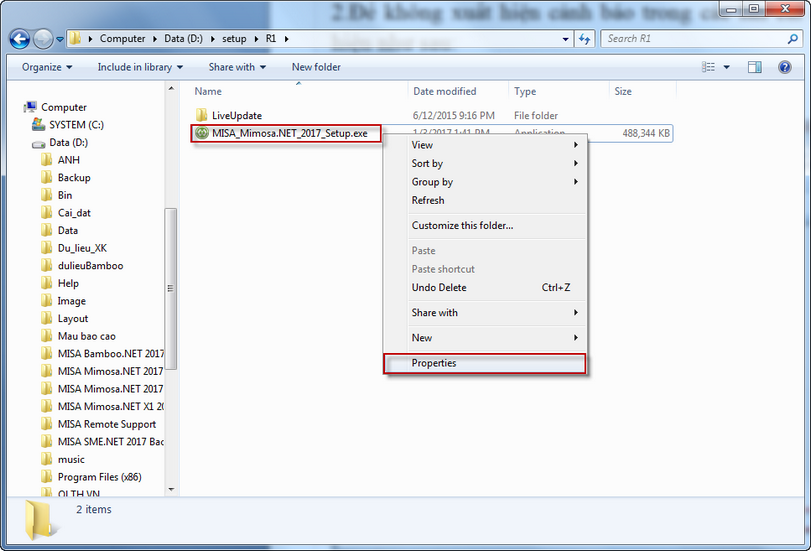Select MISA Bamboo.NET 2017 folder
Image resolution: width=811 pixels, height=551 pixels.
tap(102, 353)
